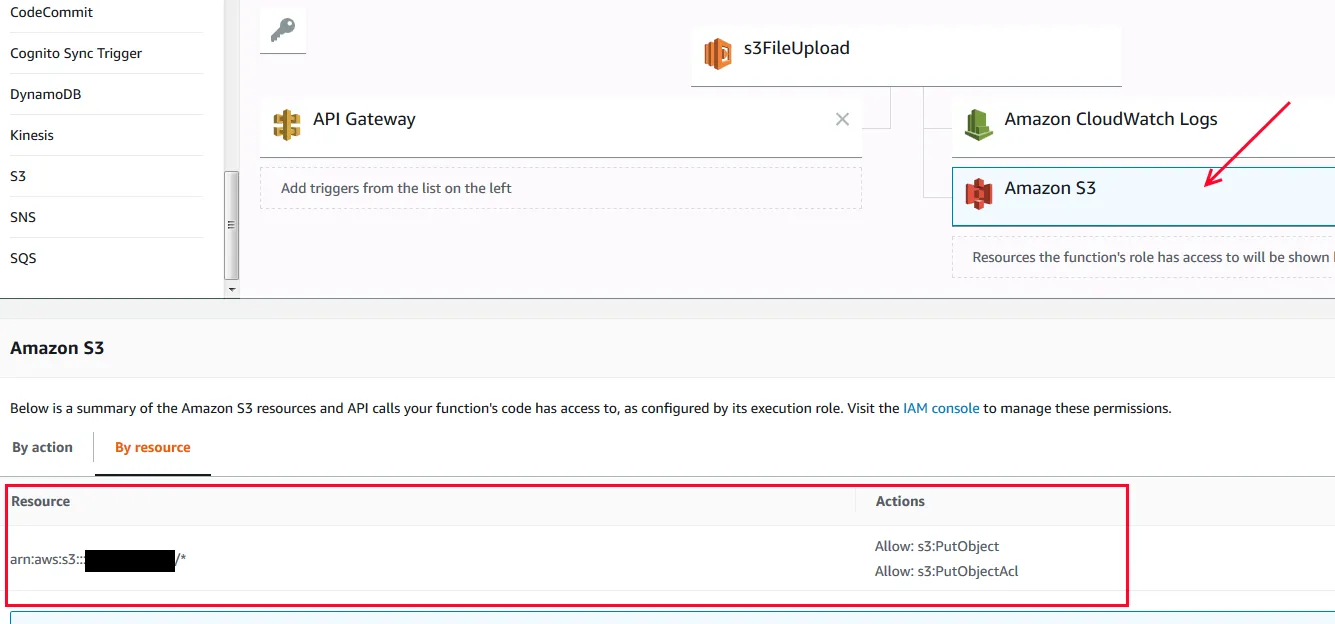Add SNS trigger from the list
The image size is (1335, 624).
[23, 217]
